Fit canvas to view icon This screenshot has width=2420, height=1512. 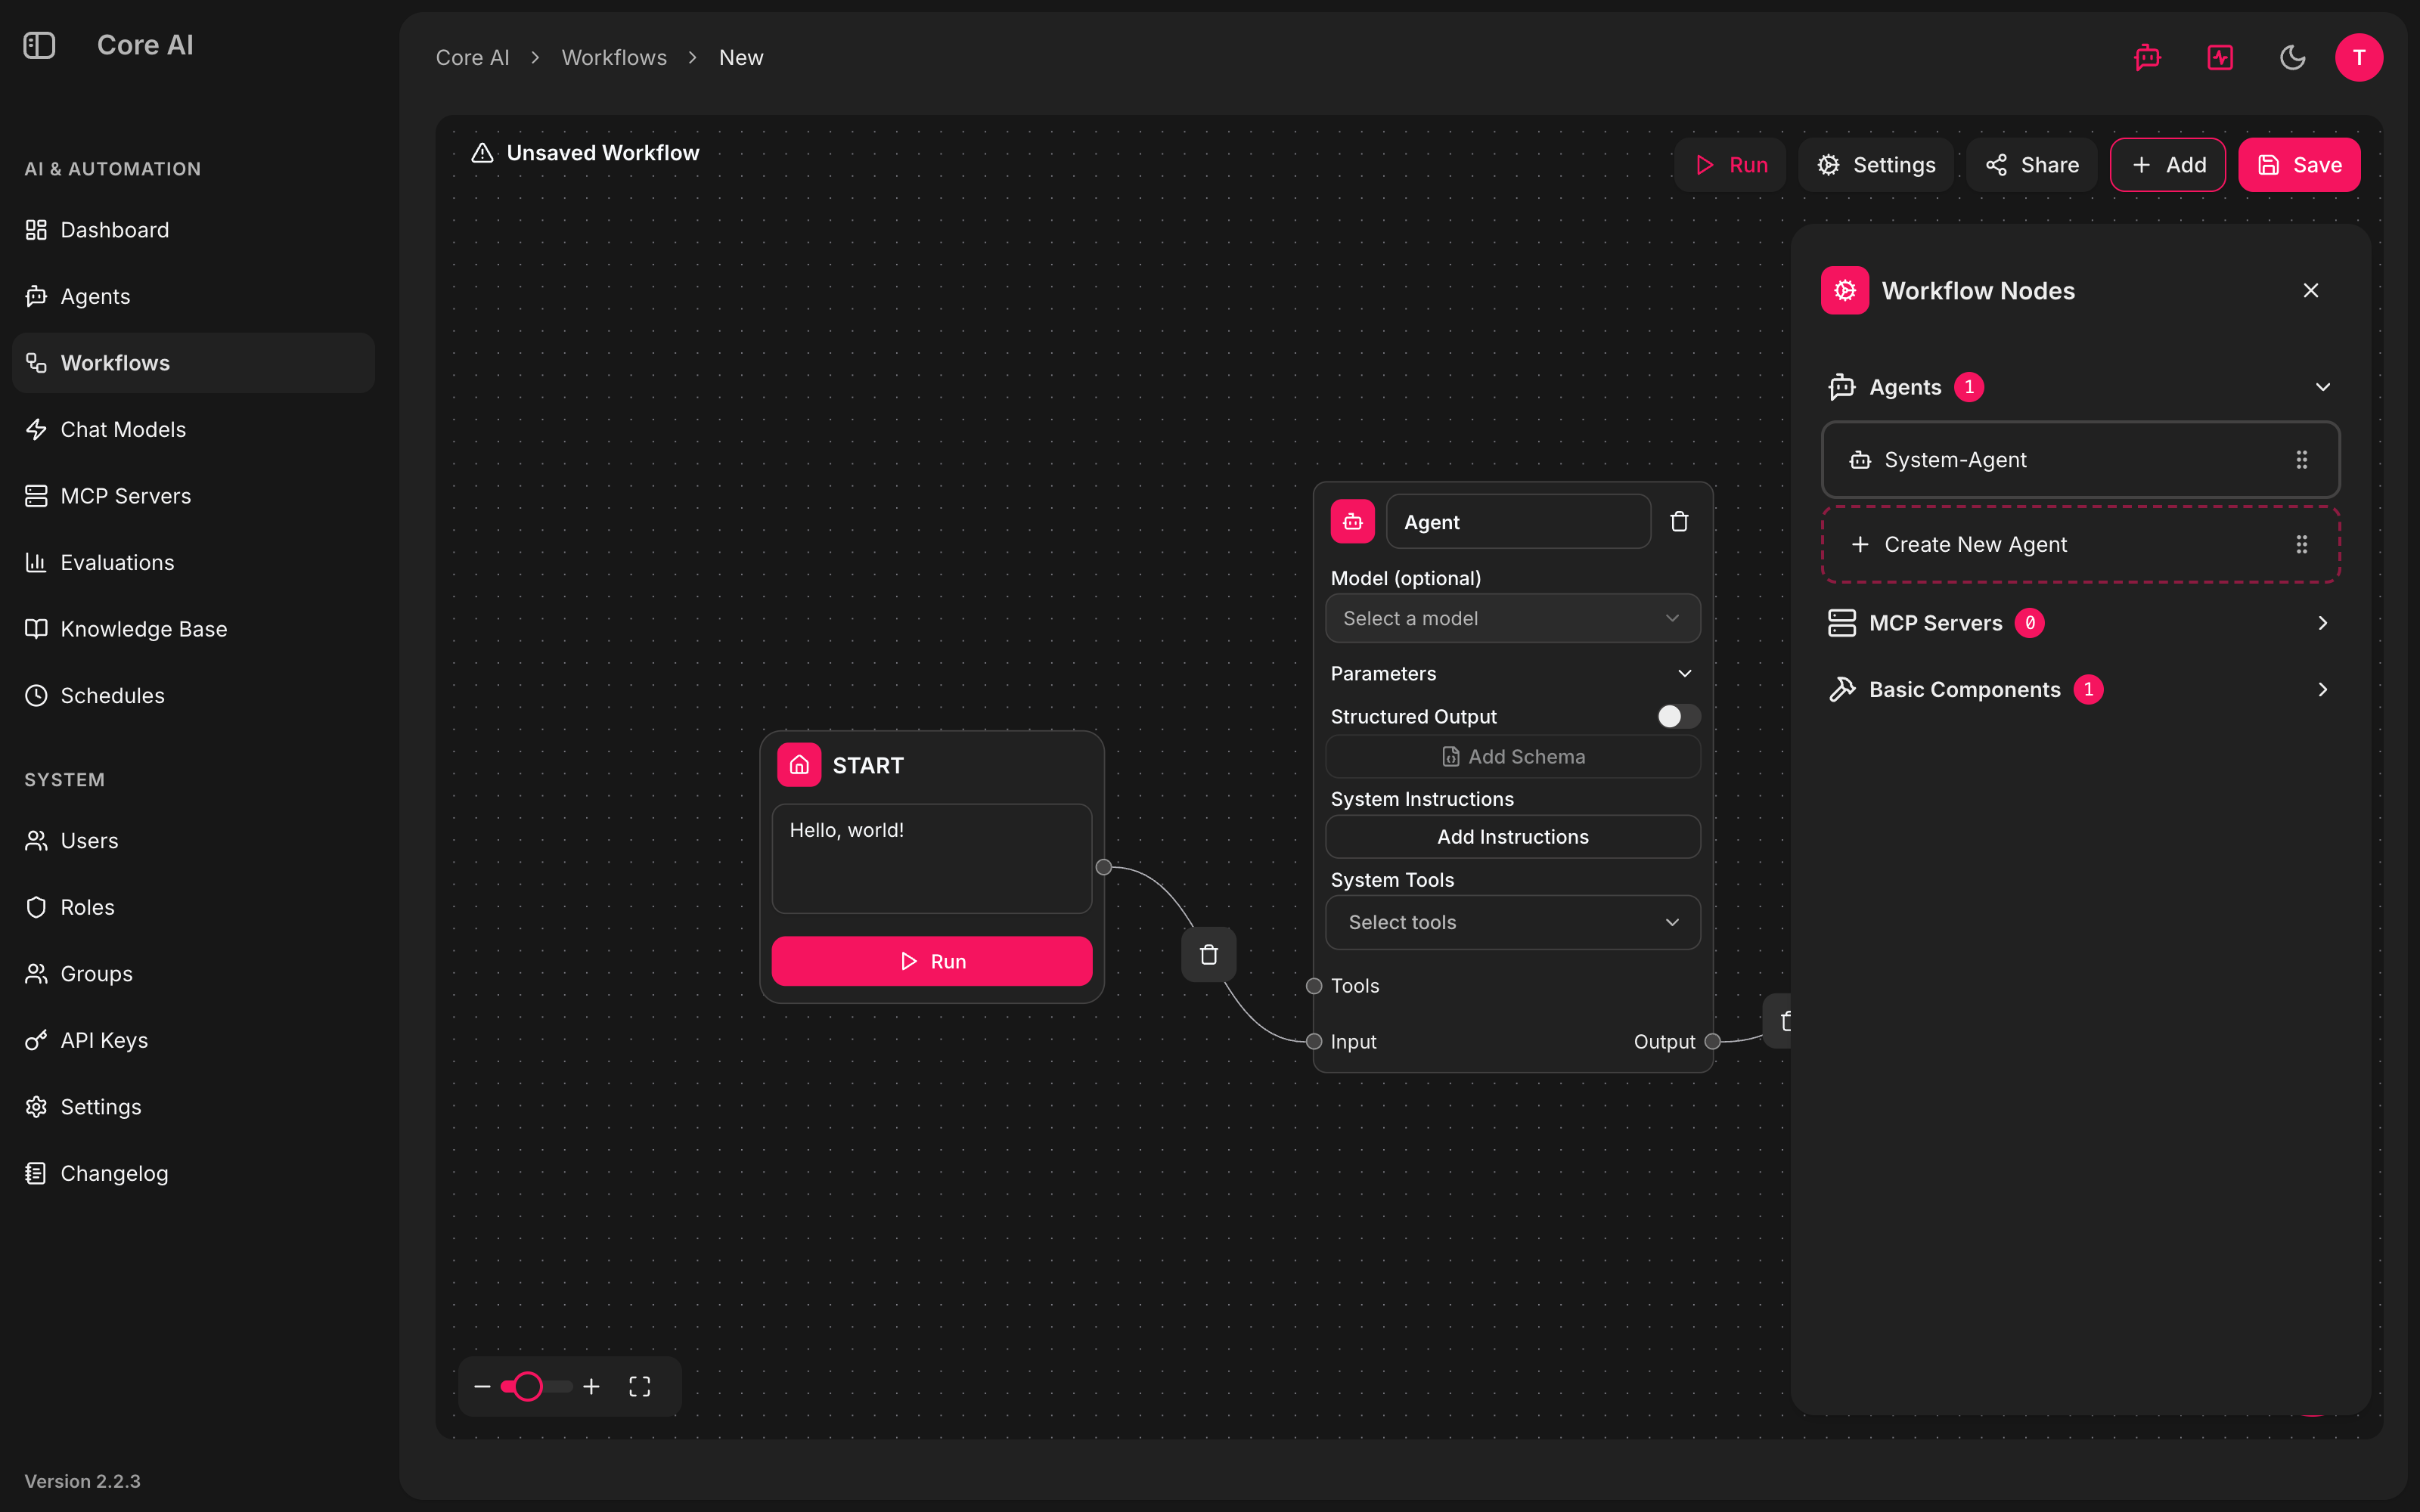click(x=640, y=1386)
